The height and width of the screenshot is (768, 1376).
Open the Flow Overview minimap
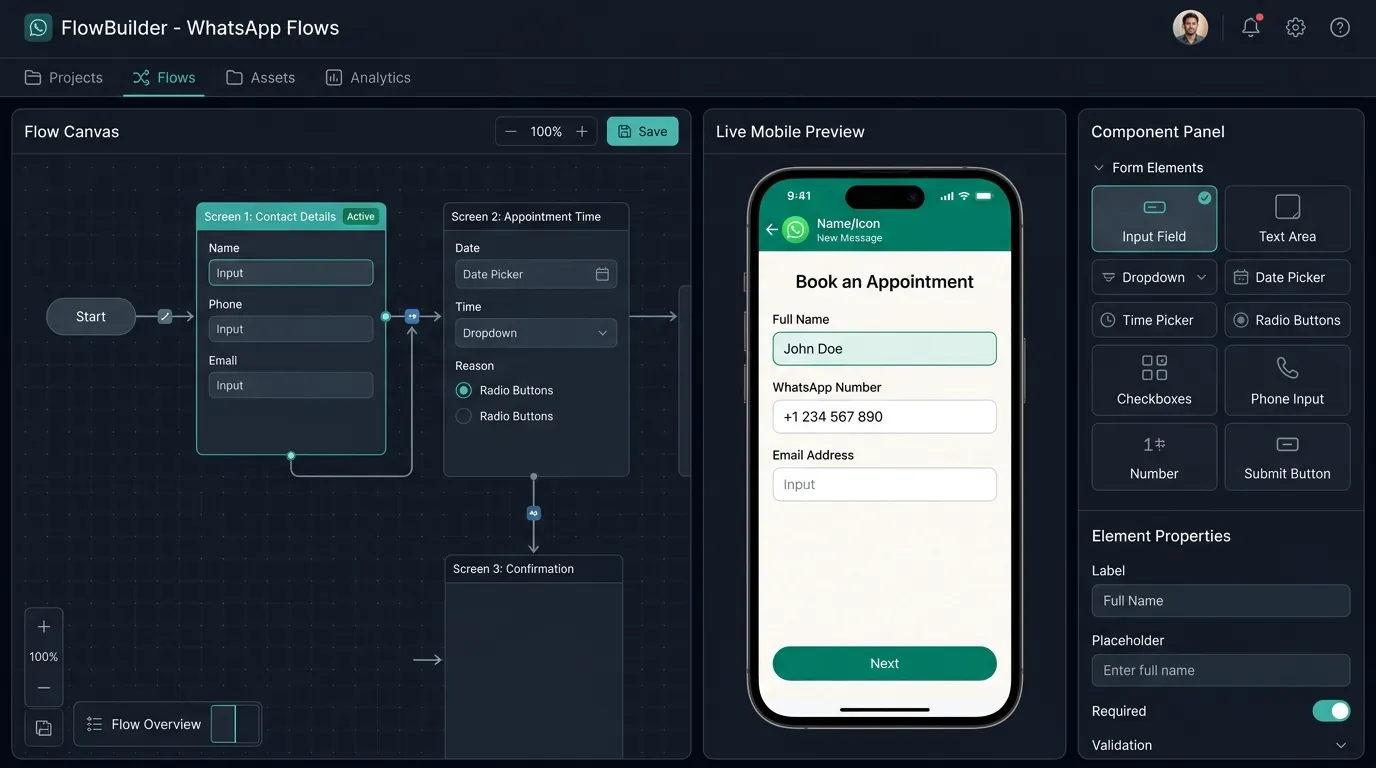coord(168,724)
